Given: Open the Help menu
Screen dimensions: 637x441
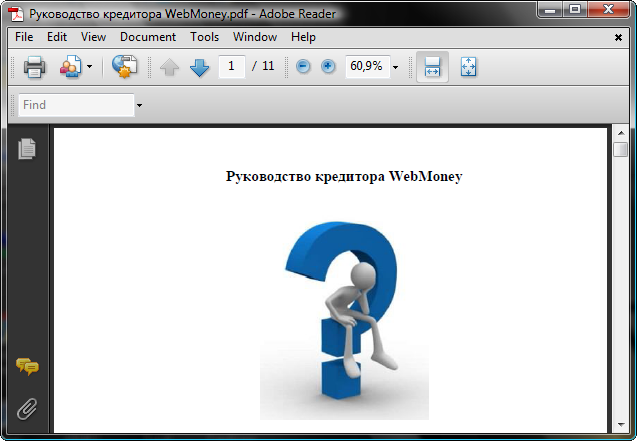Looking at the screenshot, I should click(303, 37).
